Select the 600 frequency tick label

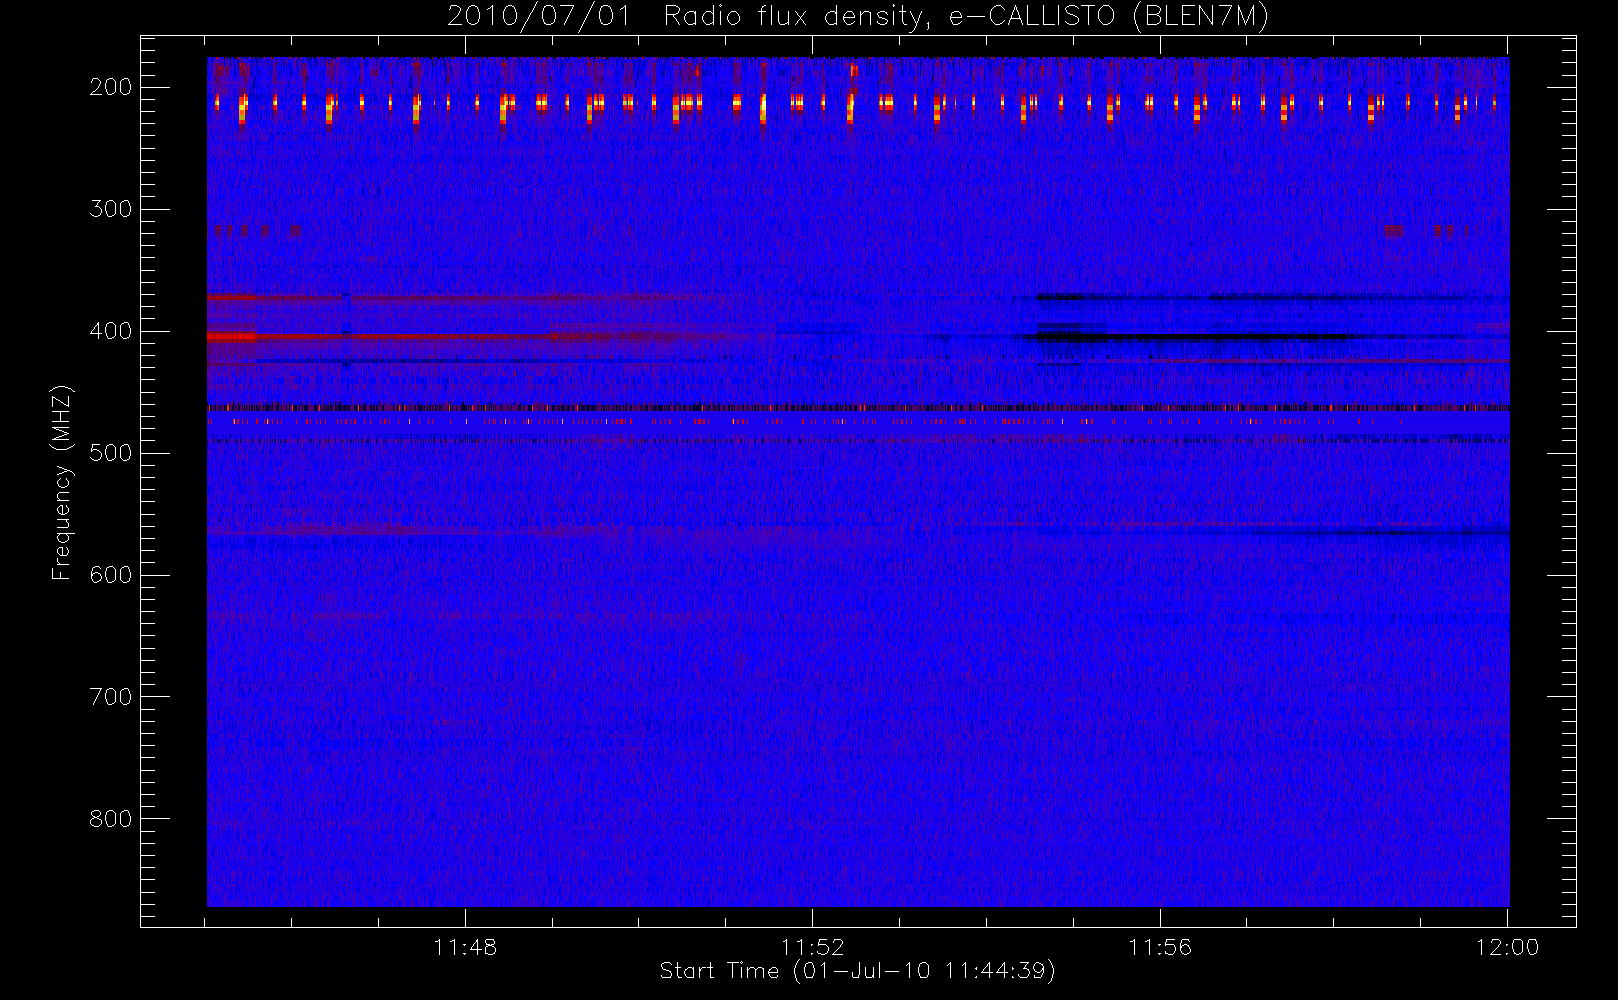[x=111, y=575]
